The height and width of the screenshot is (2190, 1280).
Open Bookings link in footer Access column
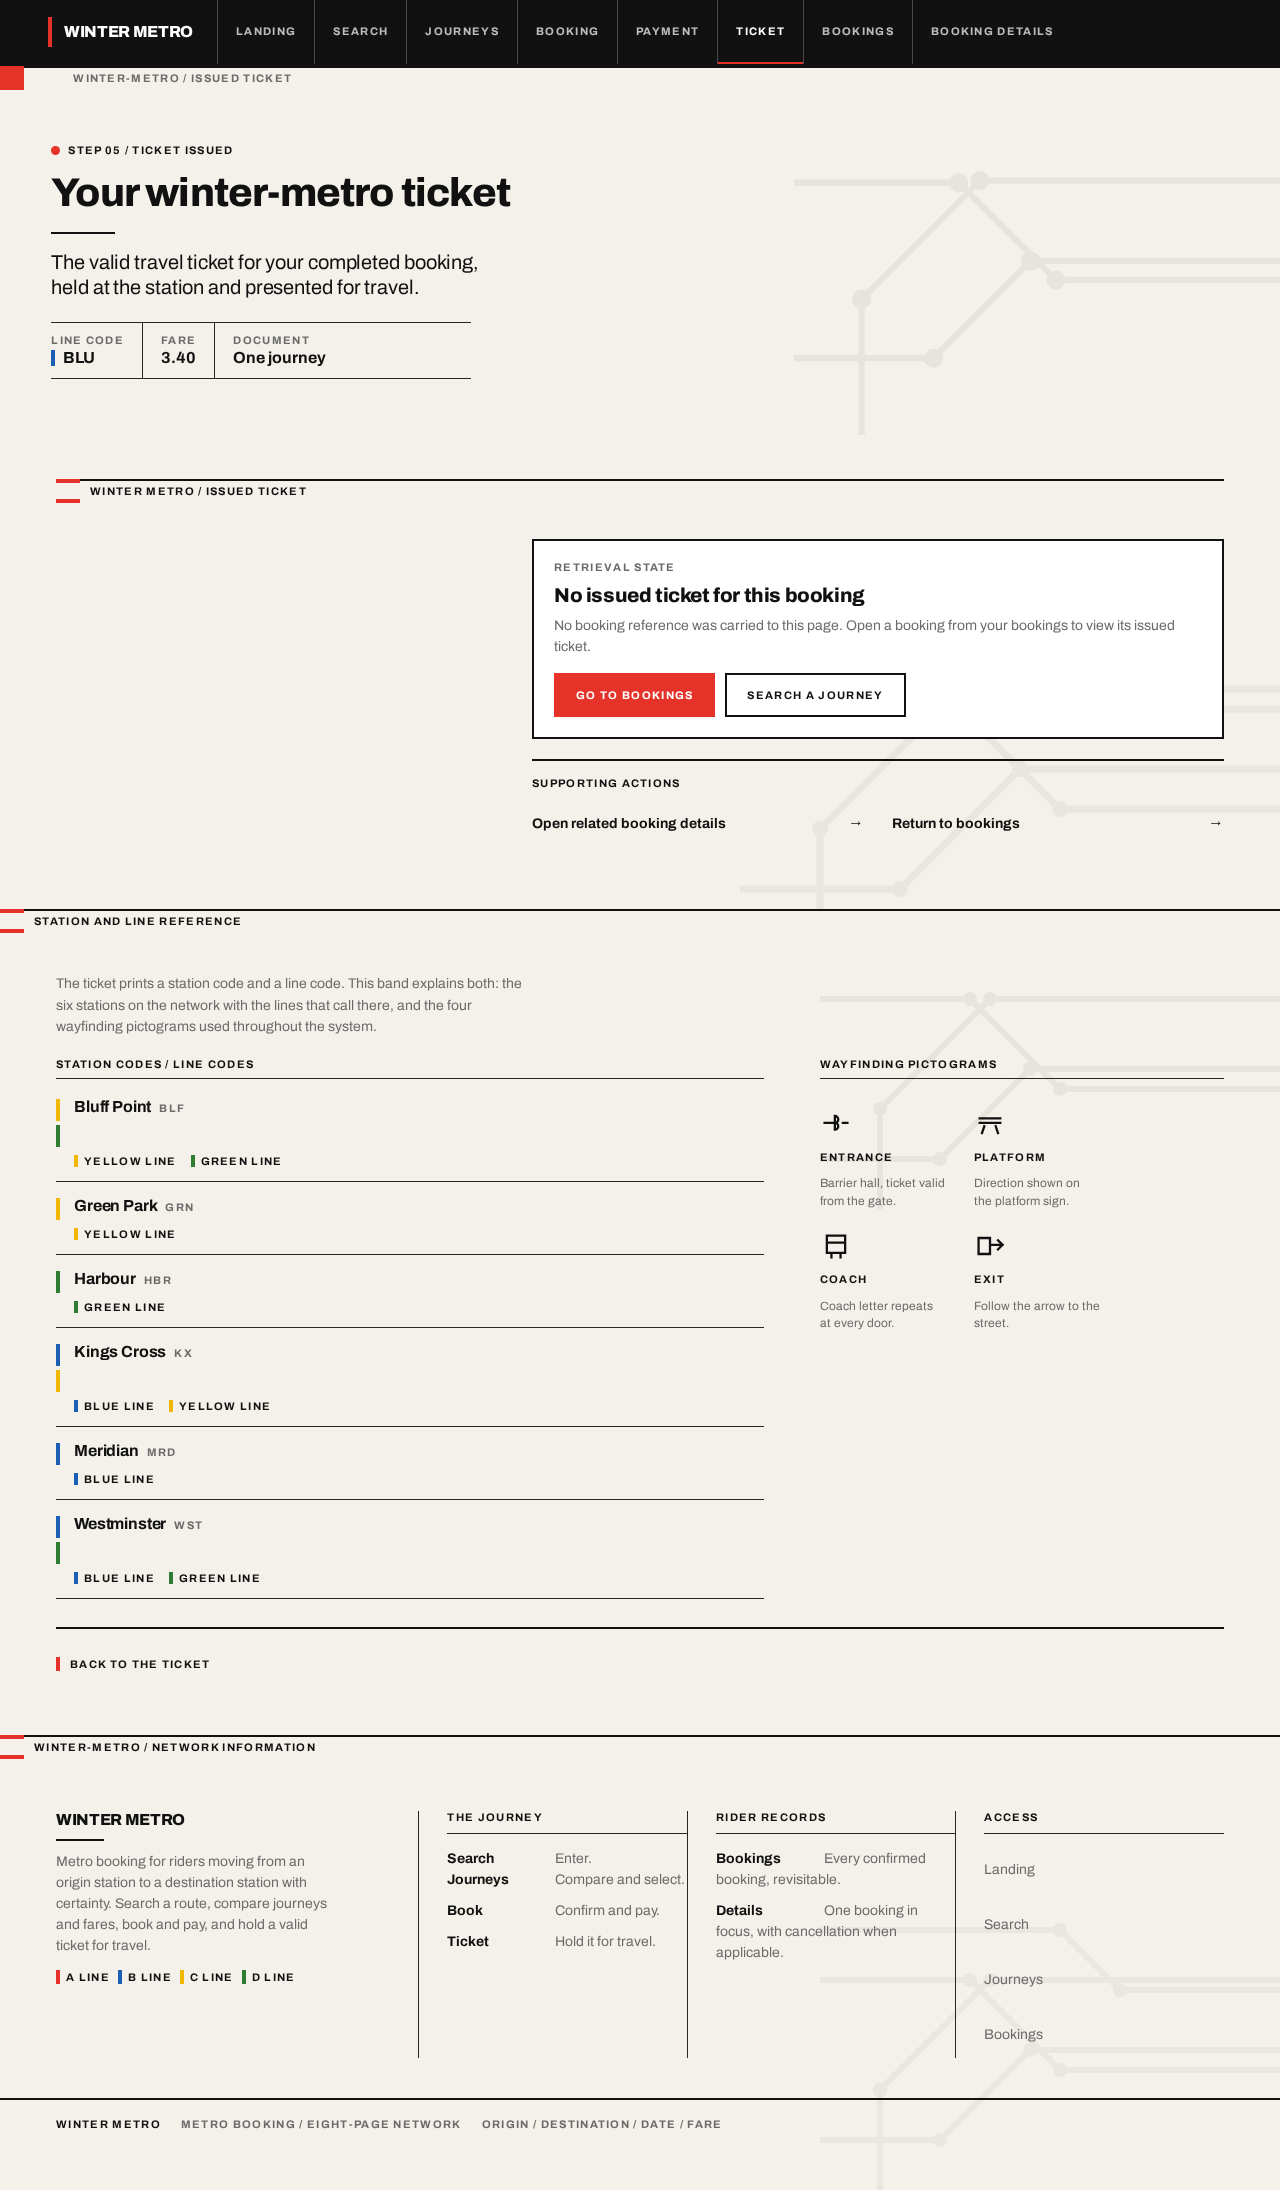coord(1013,2034)
